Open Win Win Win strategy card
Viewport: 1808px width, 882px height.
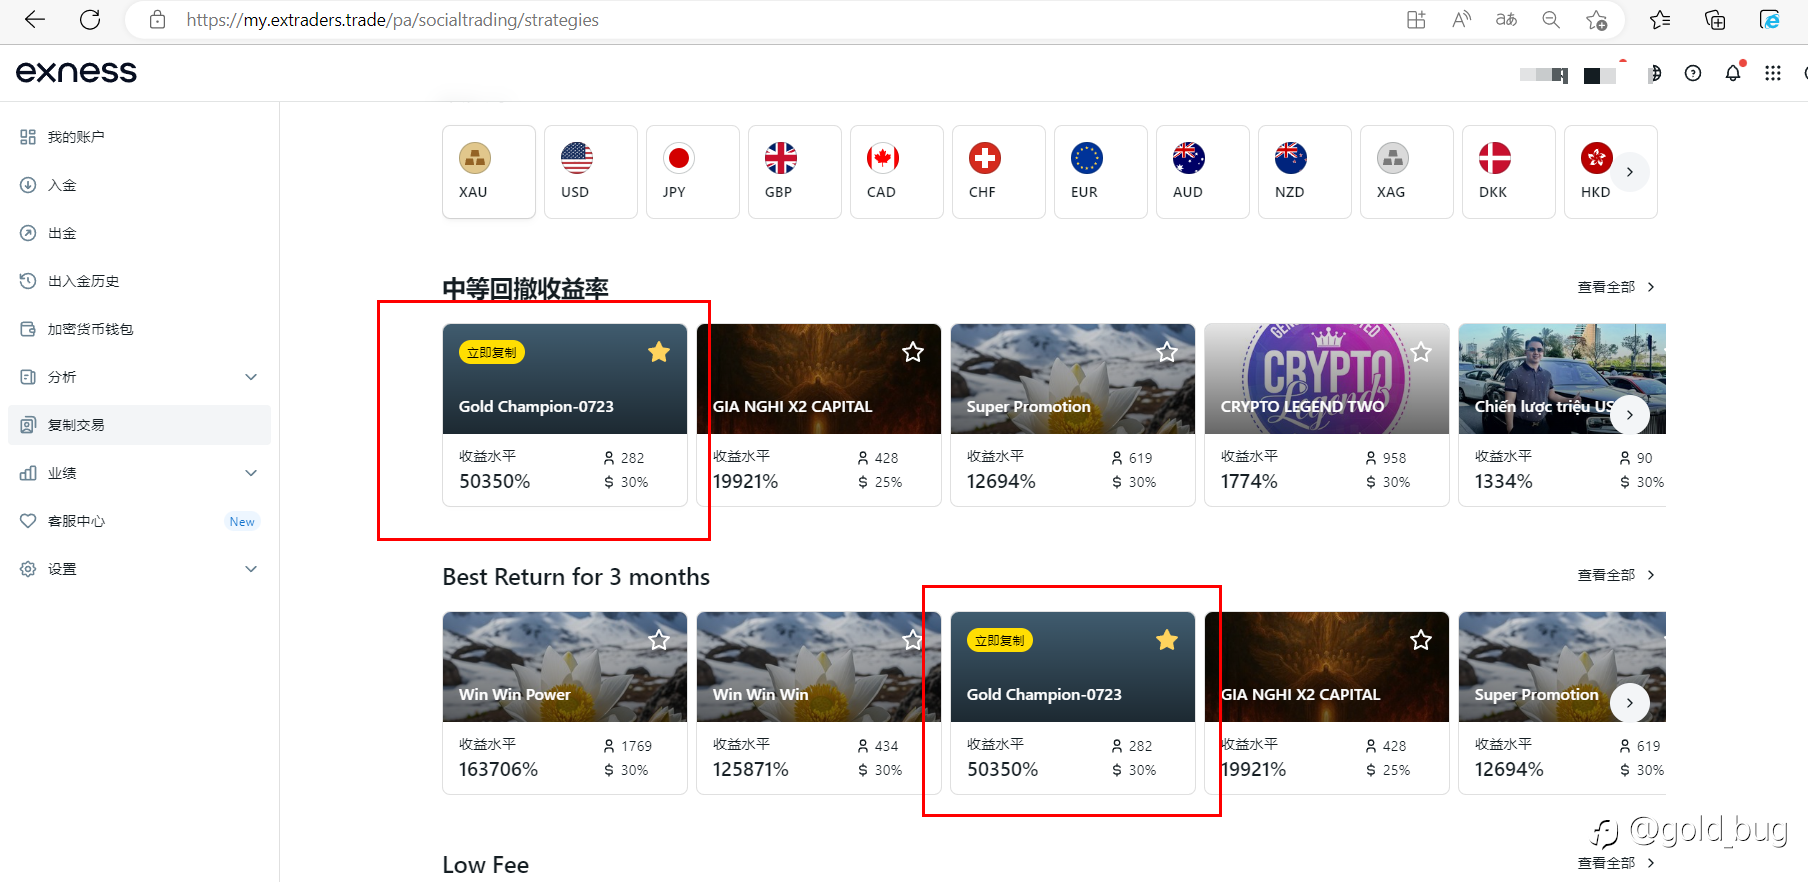[819, 703]
